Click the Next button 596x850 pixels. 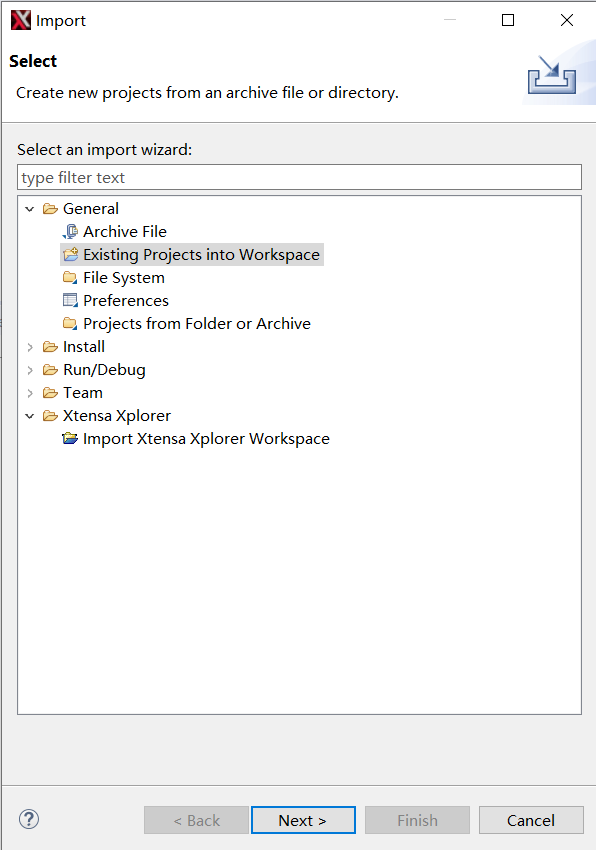[x=303, y=820]
